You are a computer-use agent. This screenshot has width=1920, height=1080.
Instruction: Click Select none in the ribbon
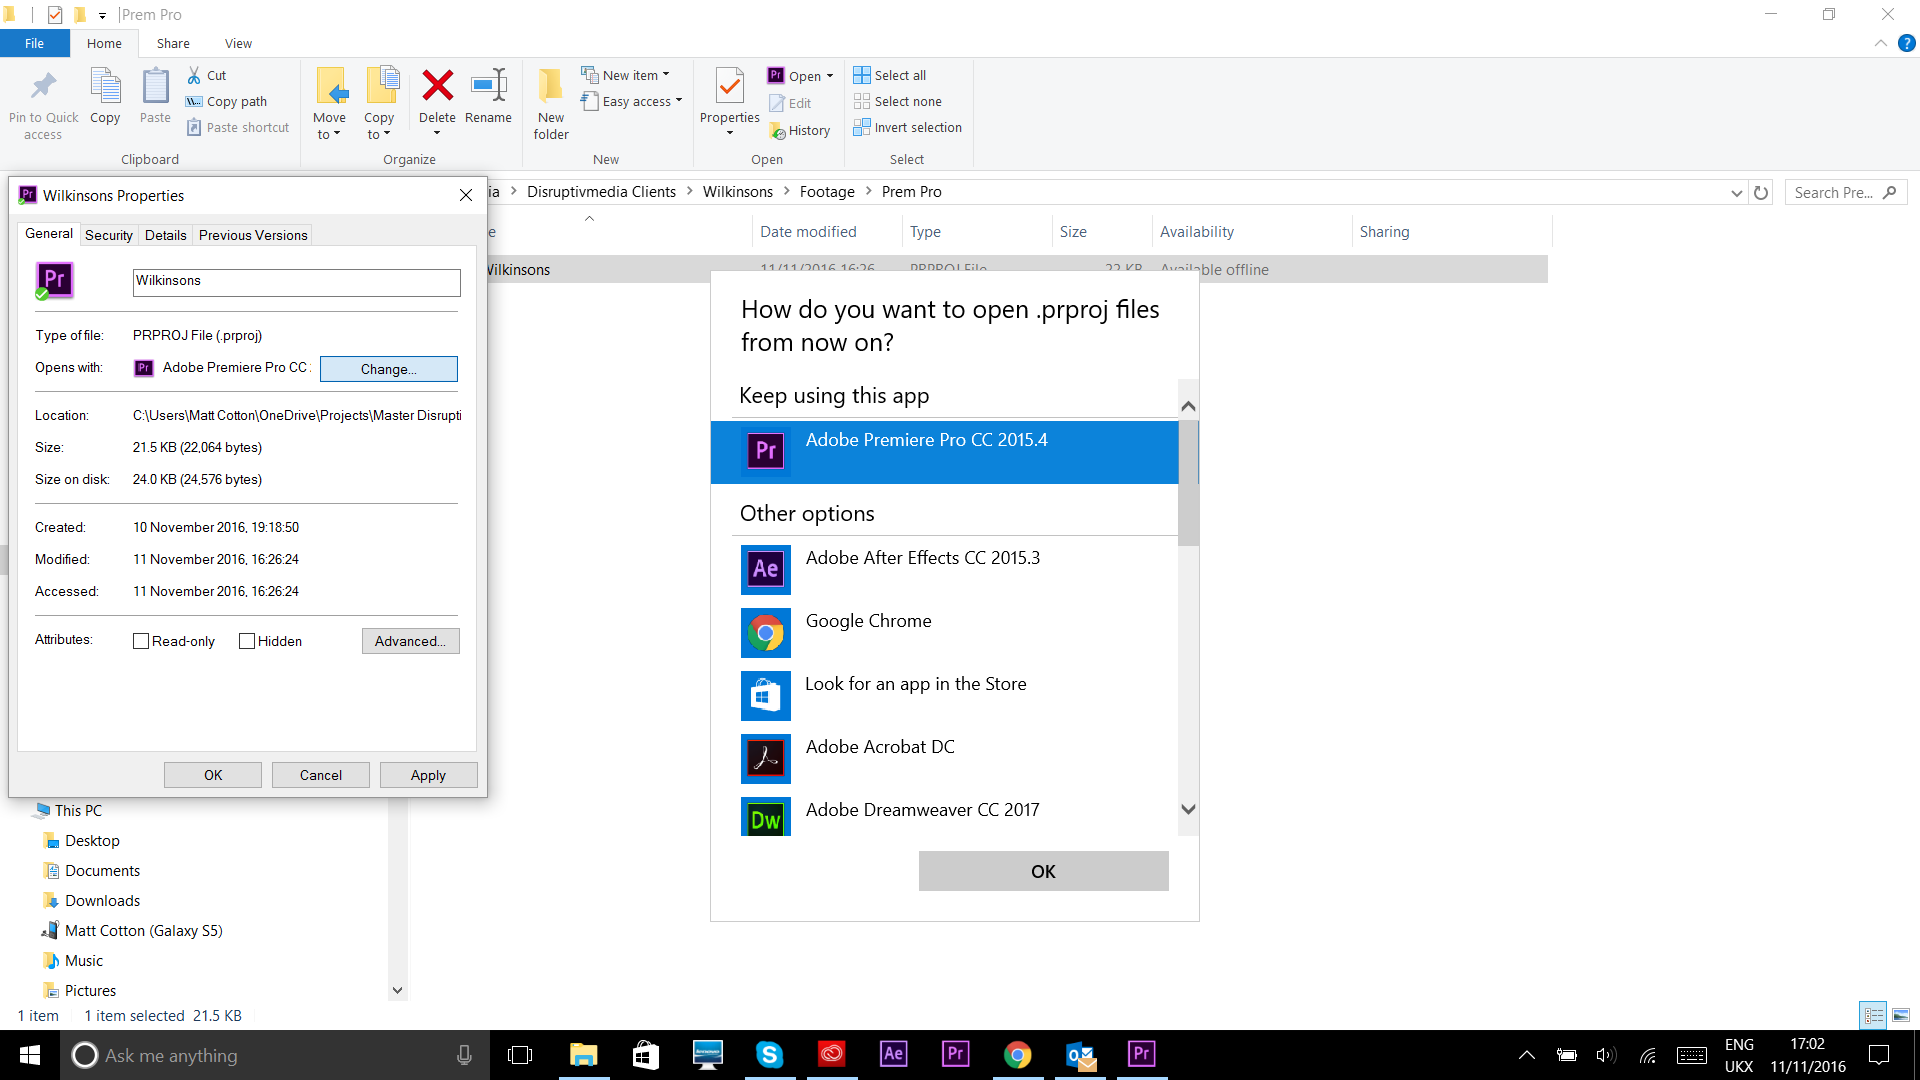(898, 101)
